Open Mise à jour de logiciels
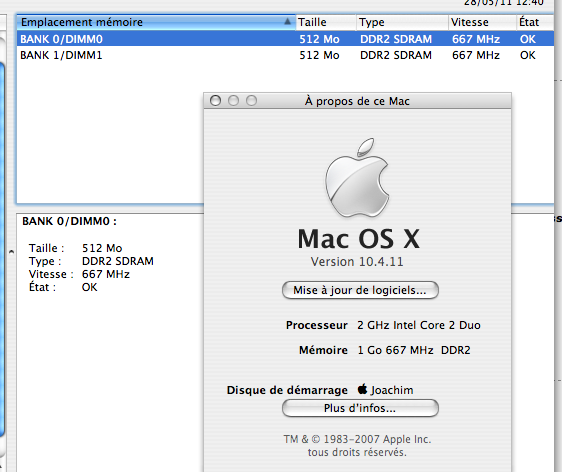This screenshot has width=562, height=472. pos(360,290)
